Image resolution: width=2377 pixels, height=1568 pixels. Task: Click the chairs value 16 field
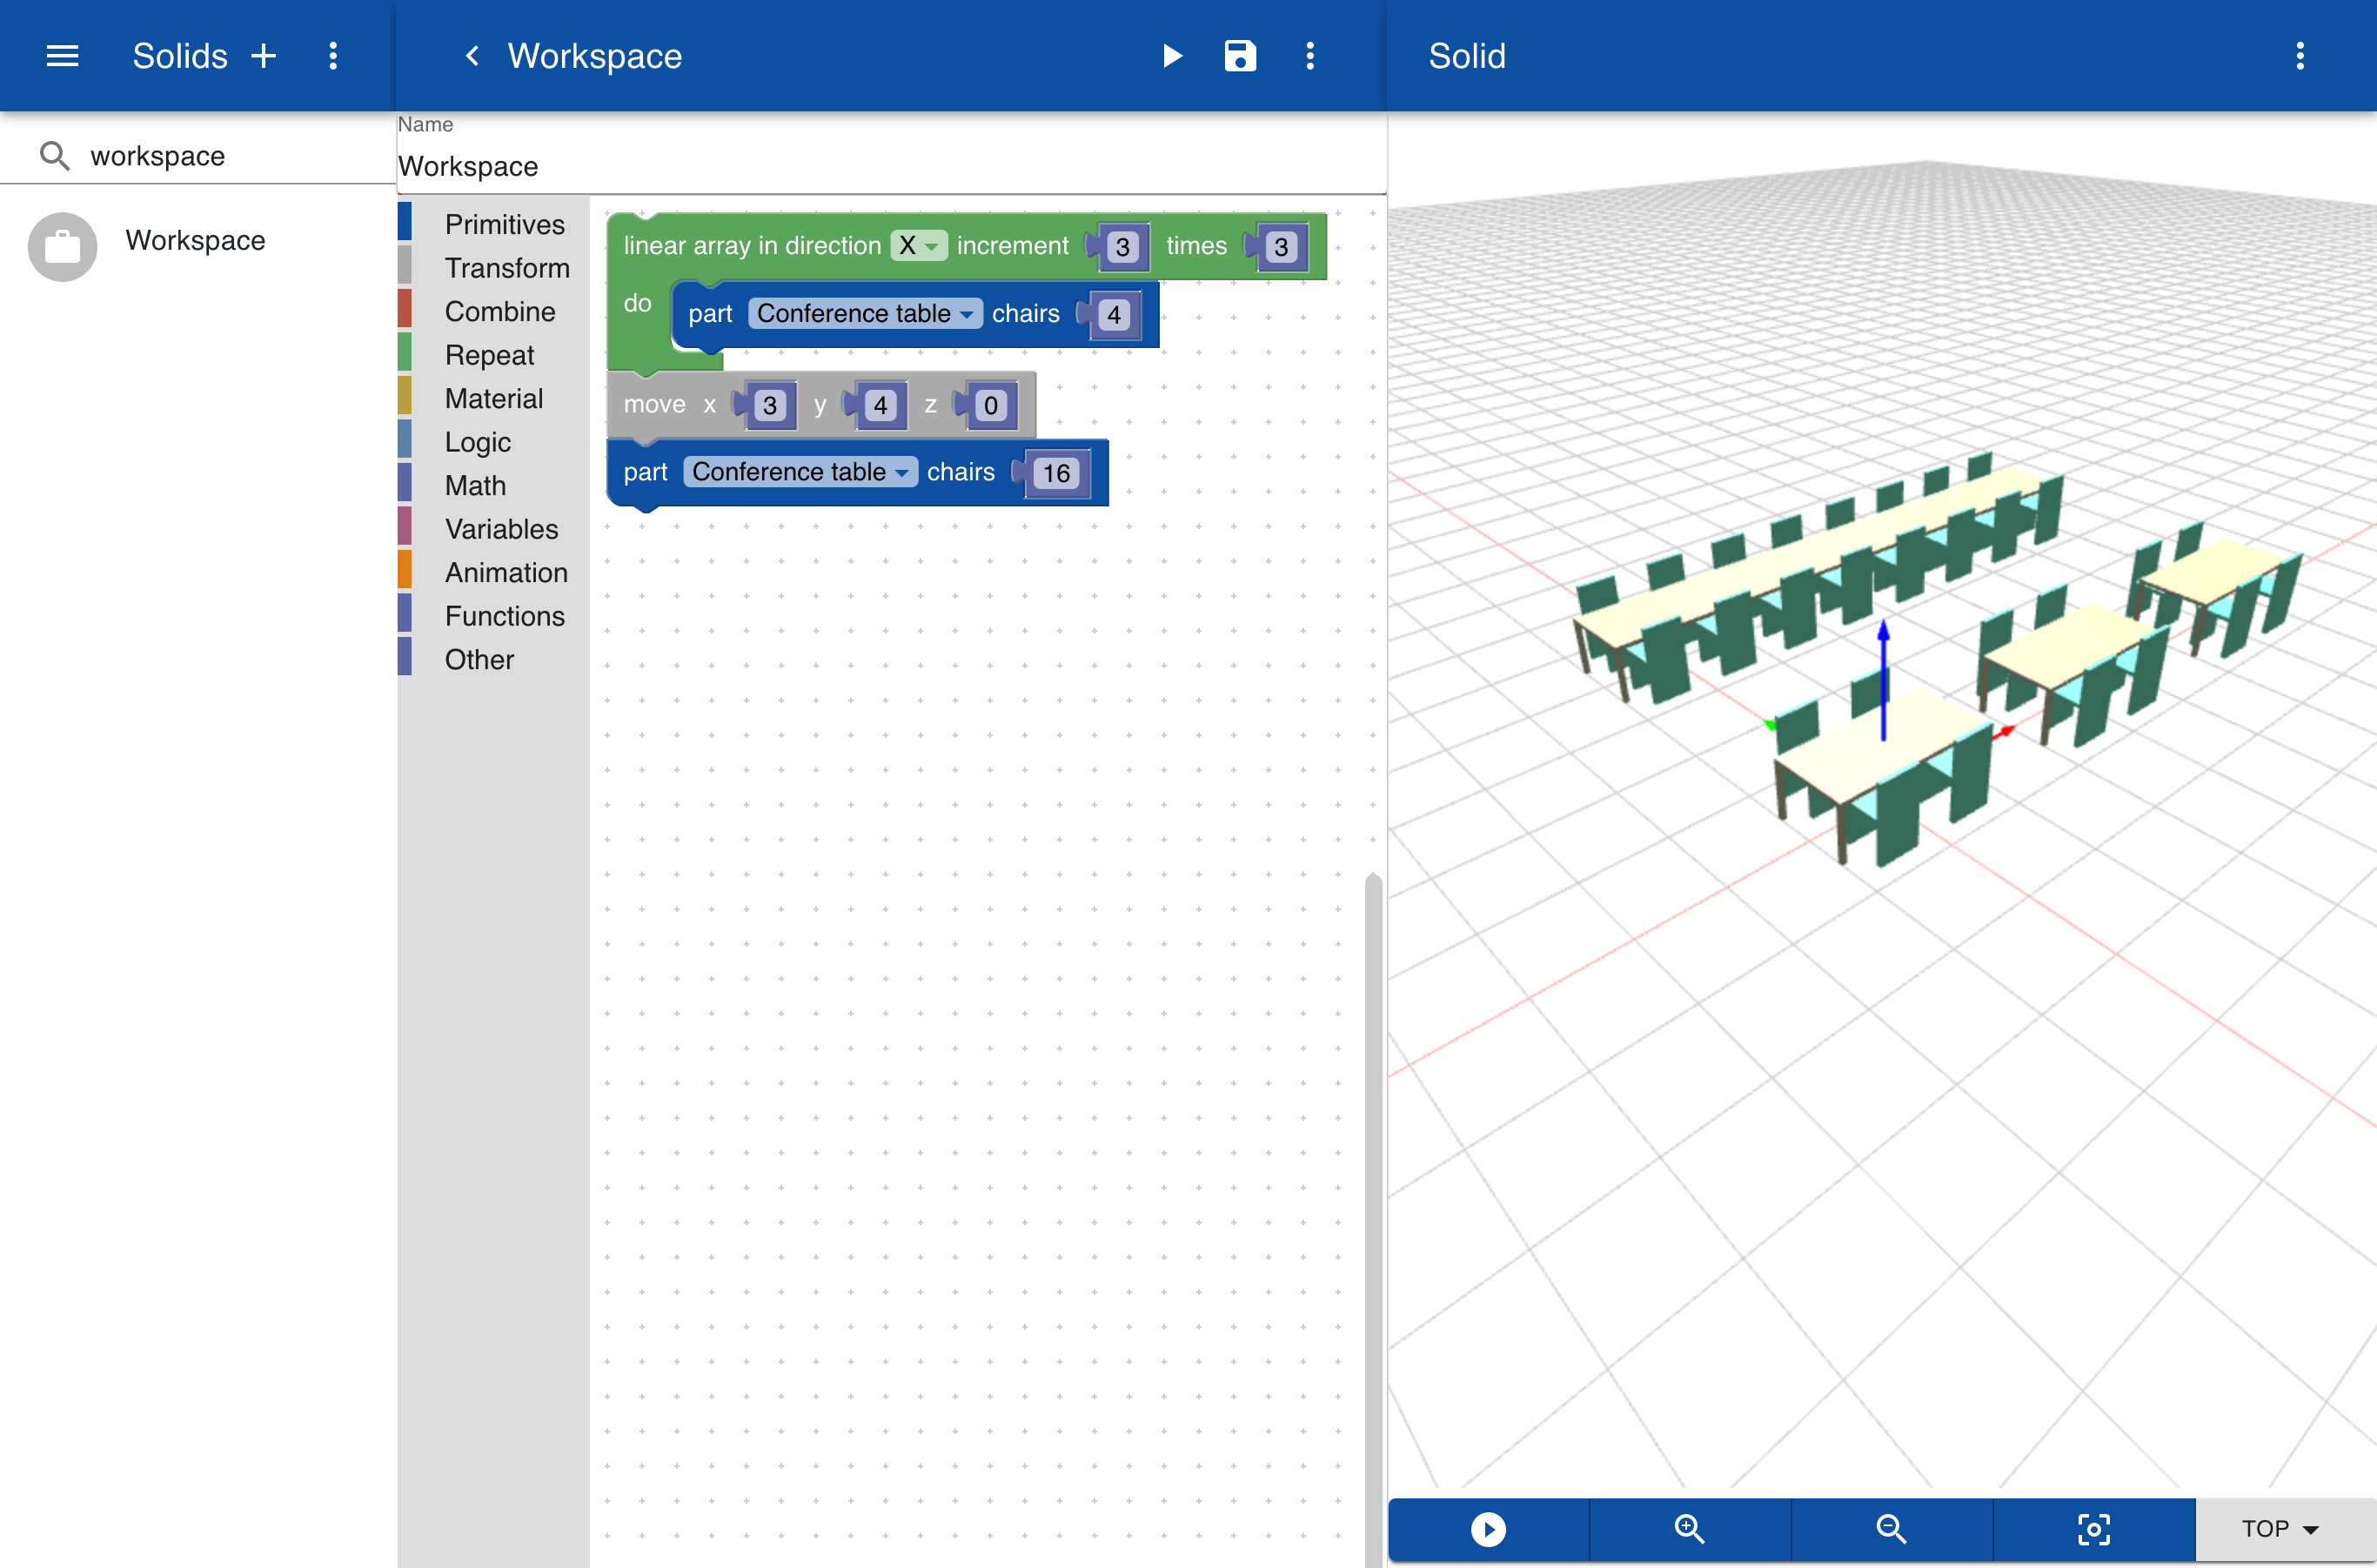click(1056, 474)
